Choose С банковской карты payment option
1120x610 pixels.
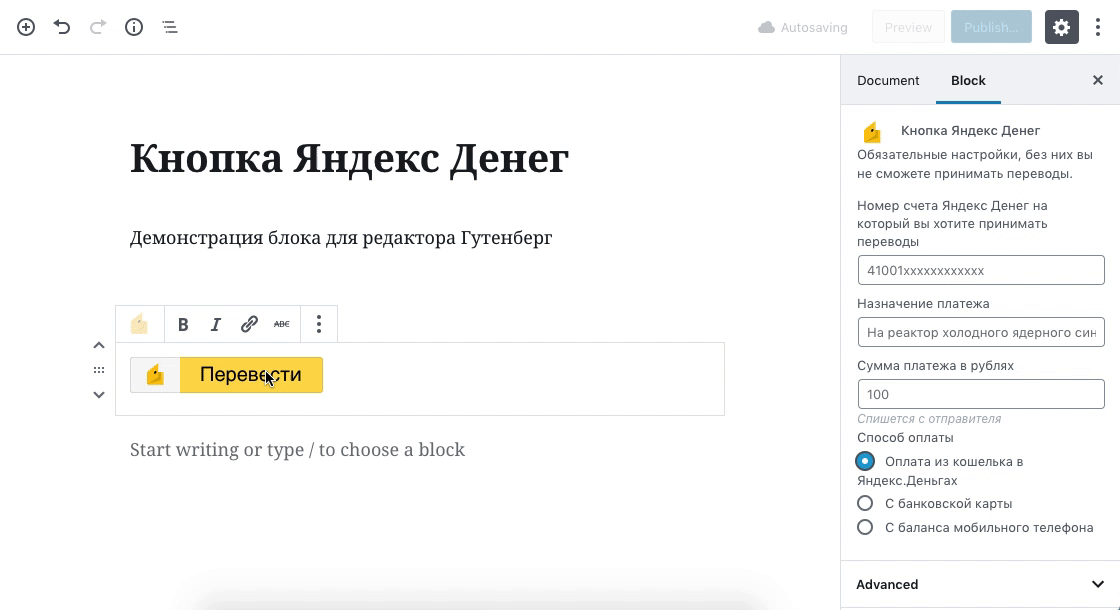pyautogui.click(x=865, y=503)
